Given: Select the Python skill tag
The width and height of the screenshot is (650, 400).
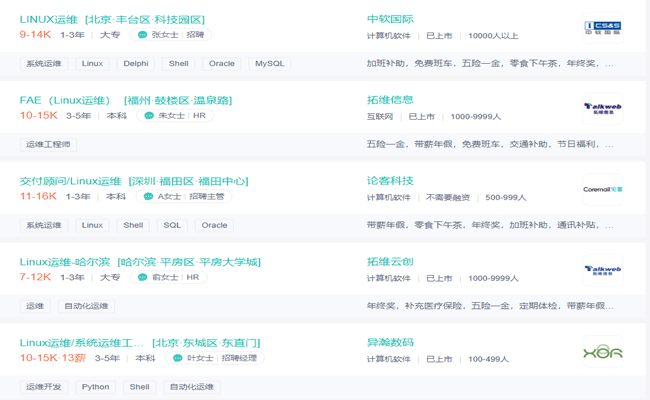Looking at the screenshot, I should pos(95,387).
